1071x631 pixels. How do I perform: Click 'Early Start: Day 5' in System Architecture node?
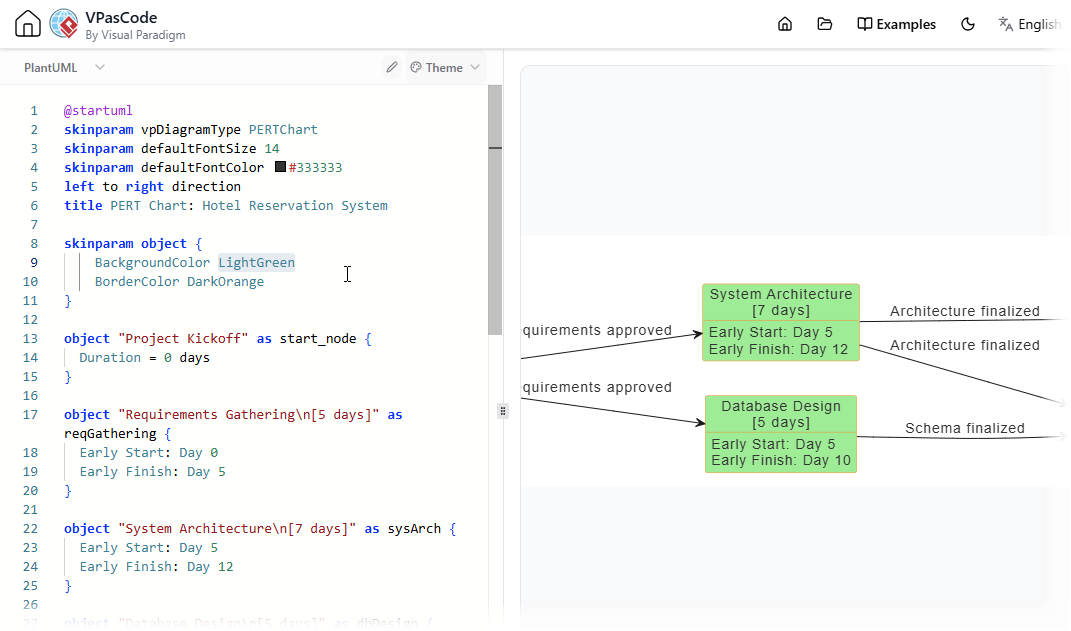click(x=770, y=332)
